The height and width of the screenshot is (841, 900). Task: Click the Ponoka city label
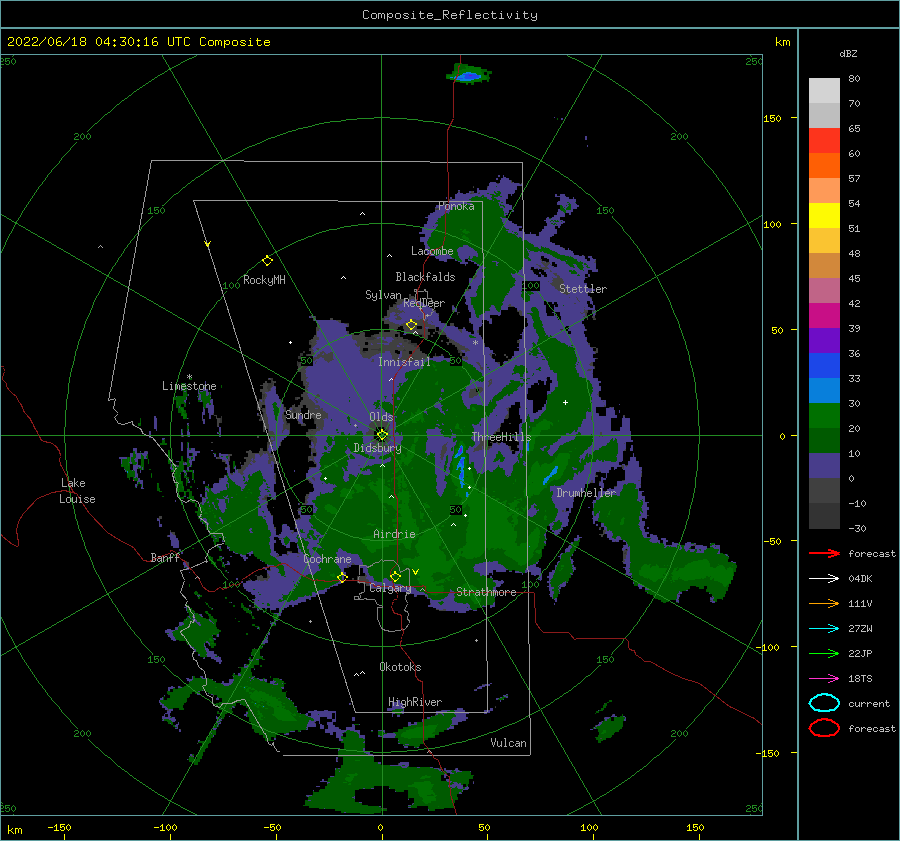point(456,206)
